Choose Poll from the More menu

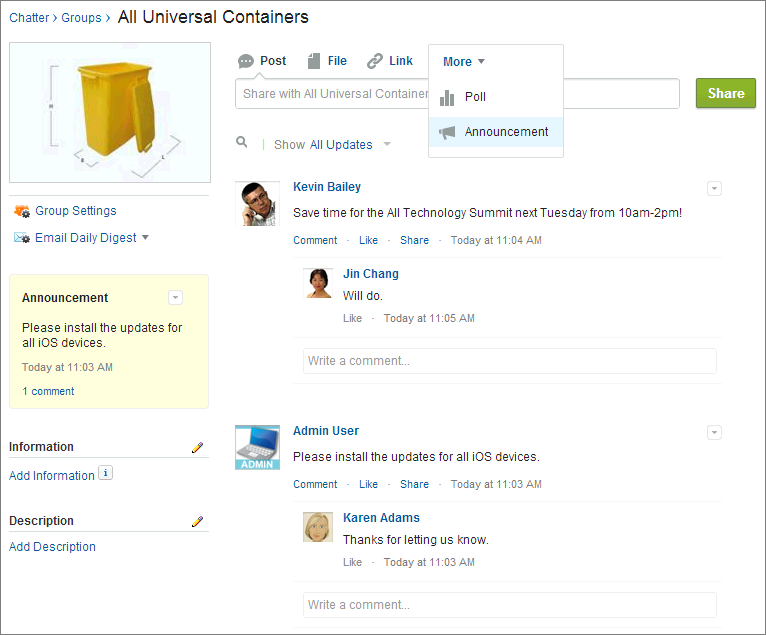[x=474, y=97]
